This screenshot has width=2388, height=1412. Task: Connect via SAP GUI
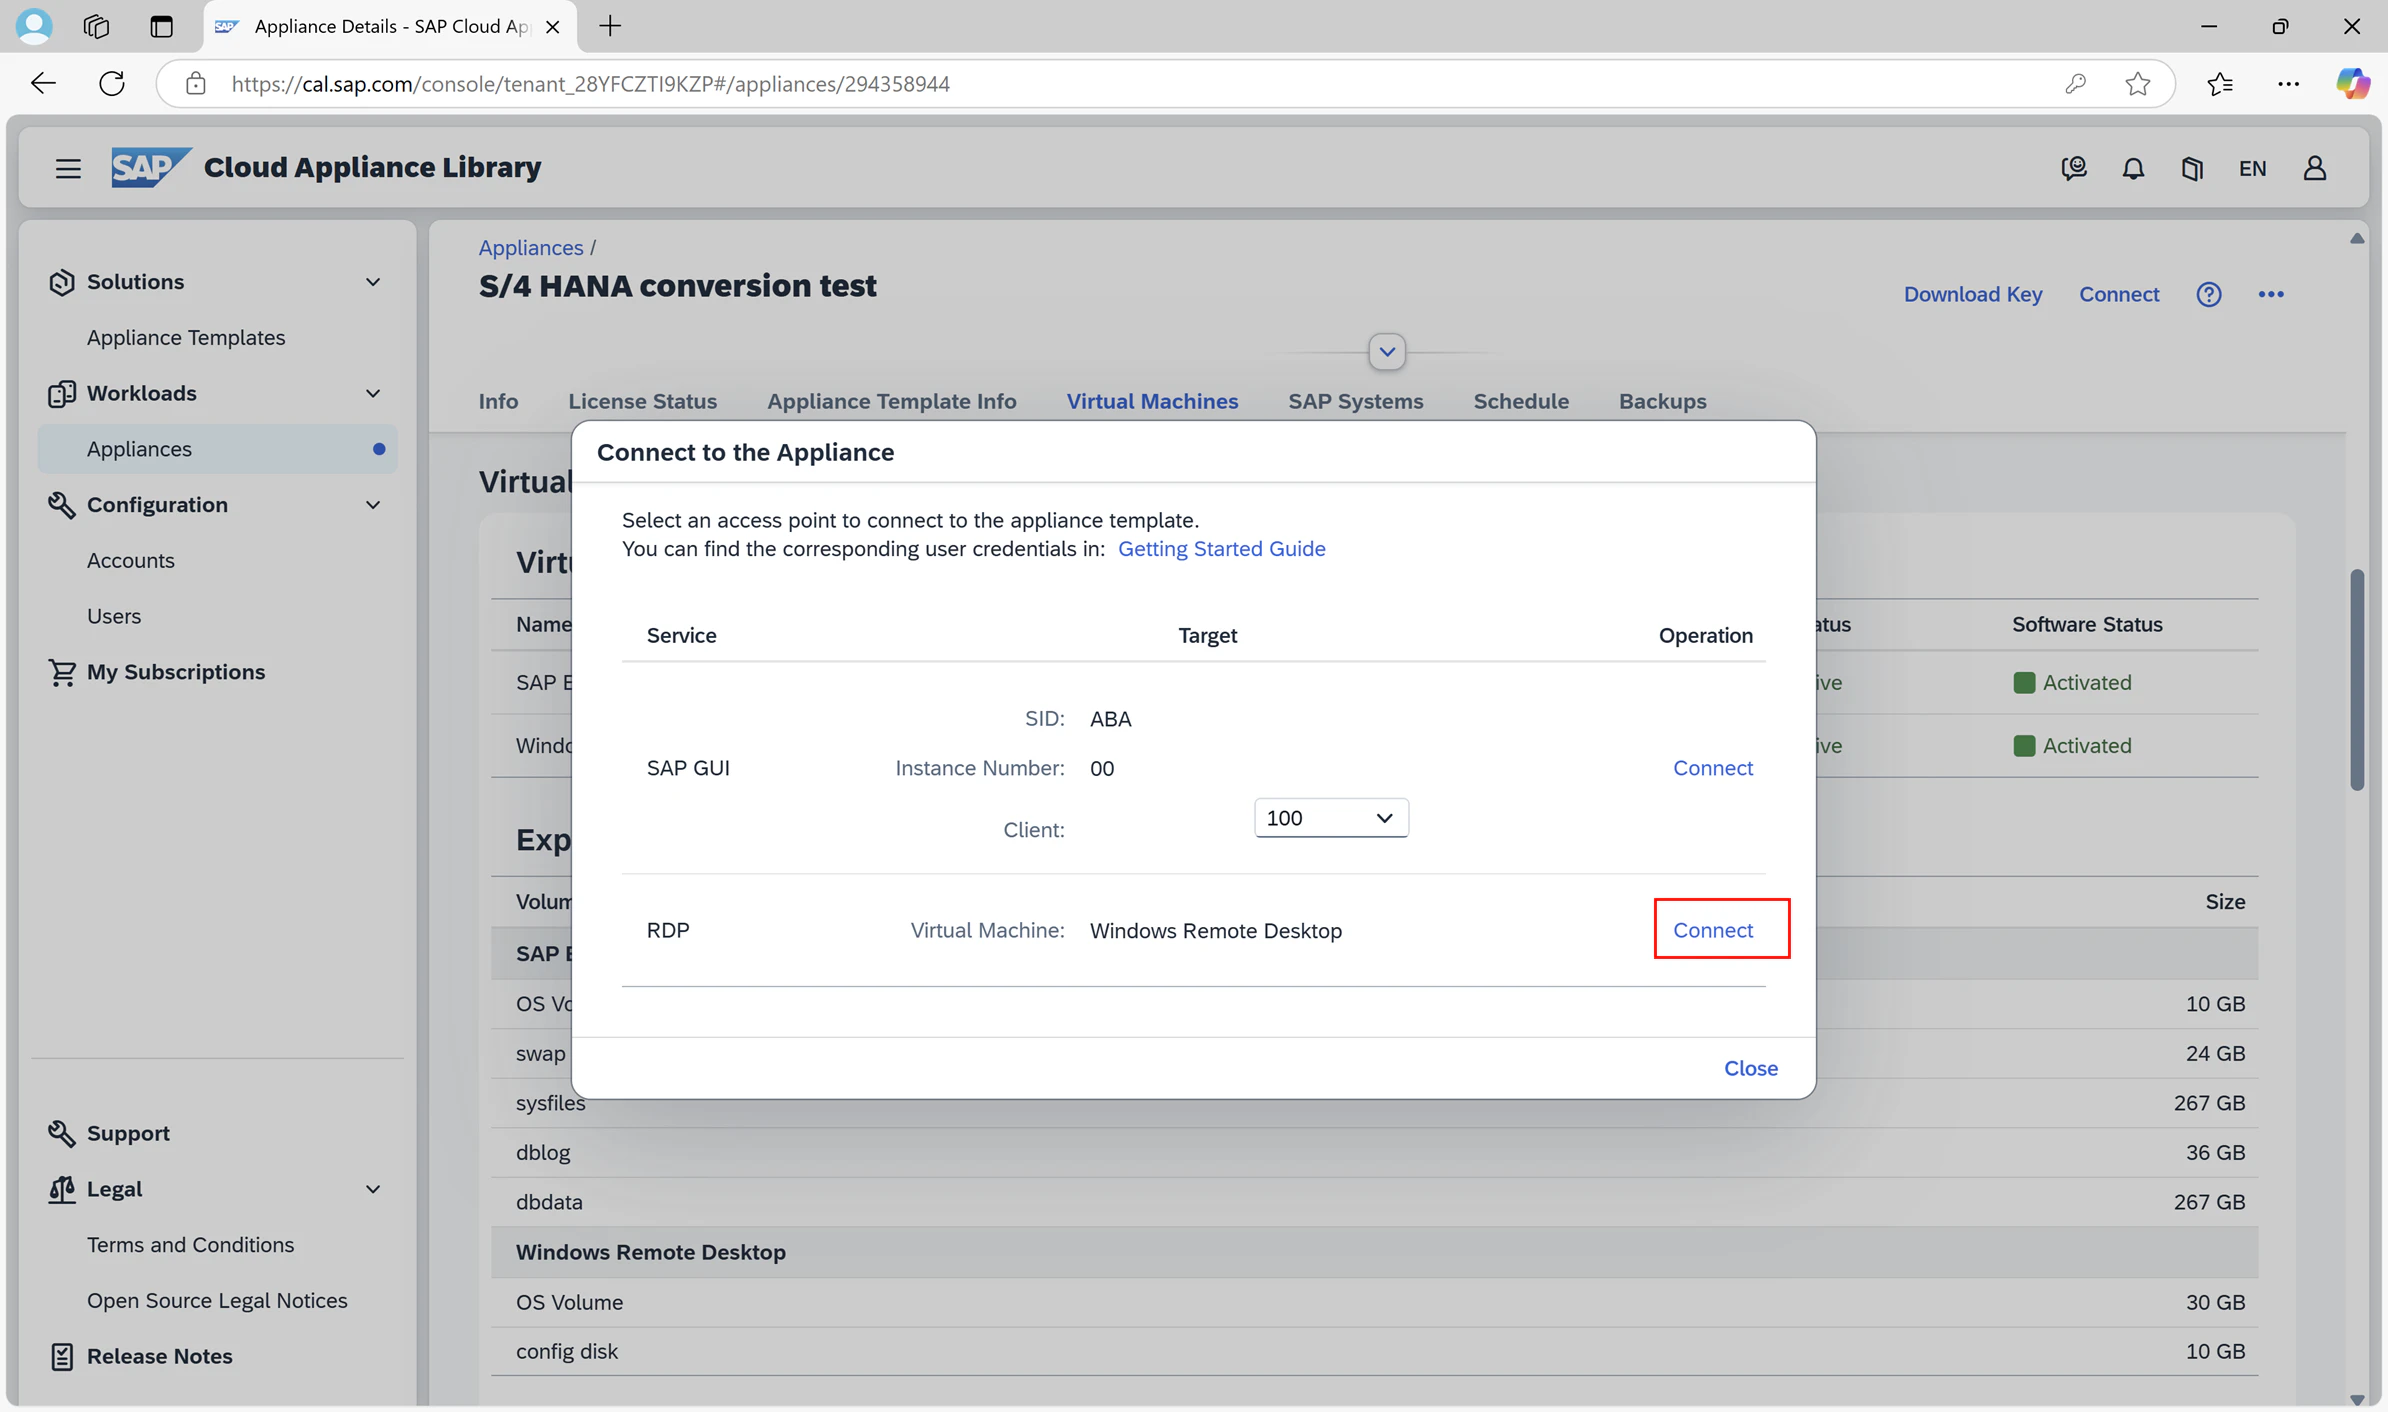pos(1713,768)
